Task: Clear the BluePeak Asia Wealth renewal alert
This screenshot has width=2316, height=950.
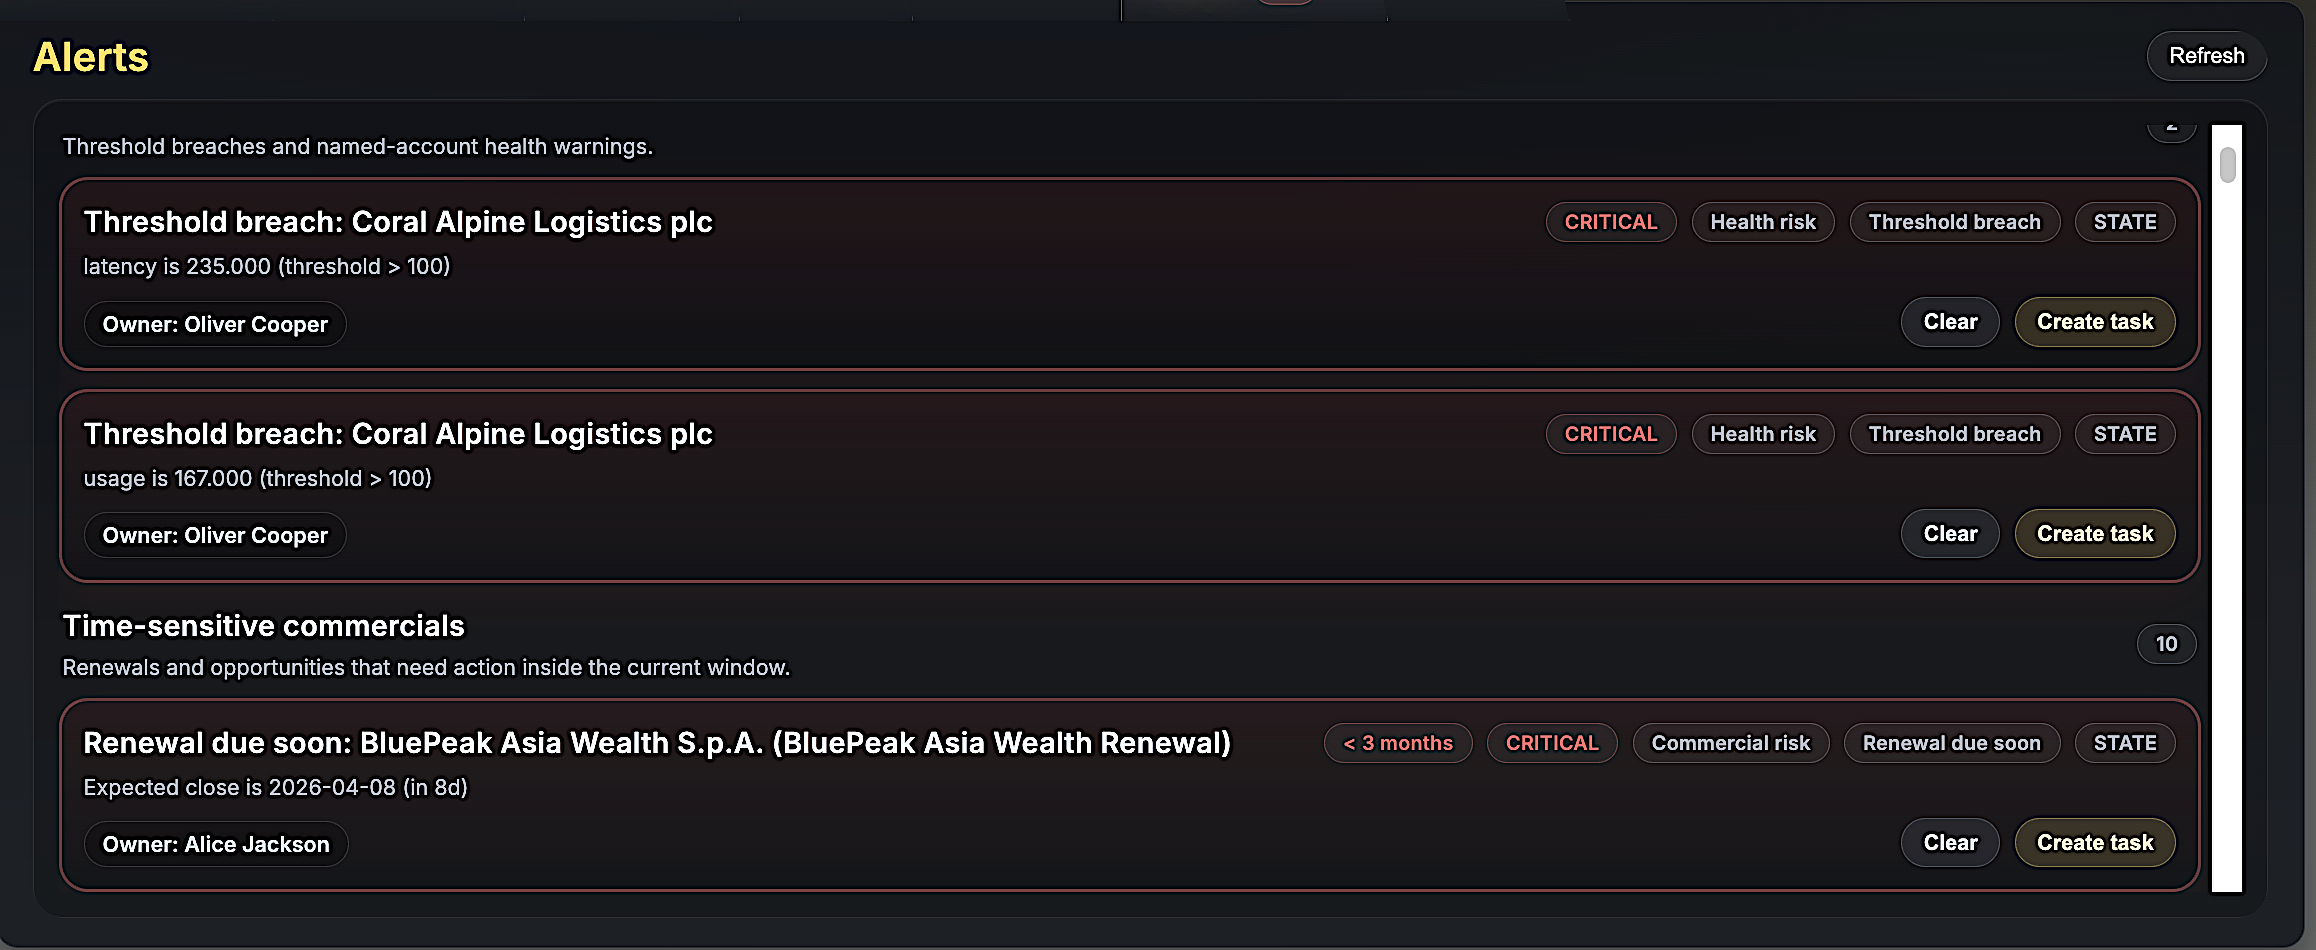Action: (1949, 843)
